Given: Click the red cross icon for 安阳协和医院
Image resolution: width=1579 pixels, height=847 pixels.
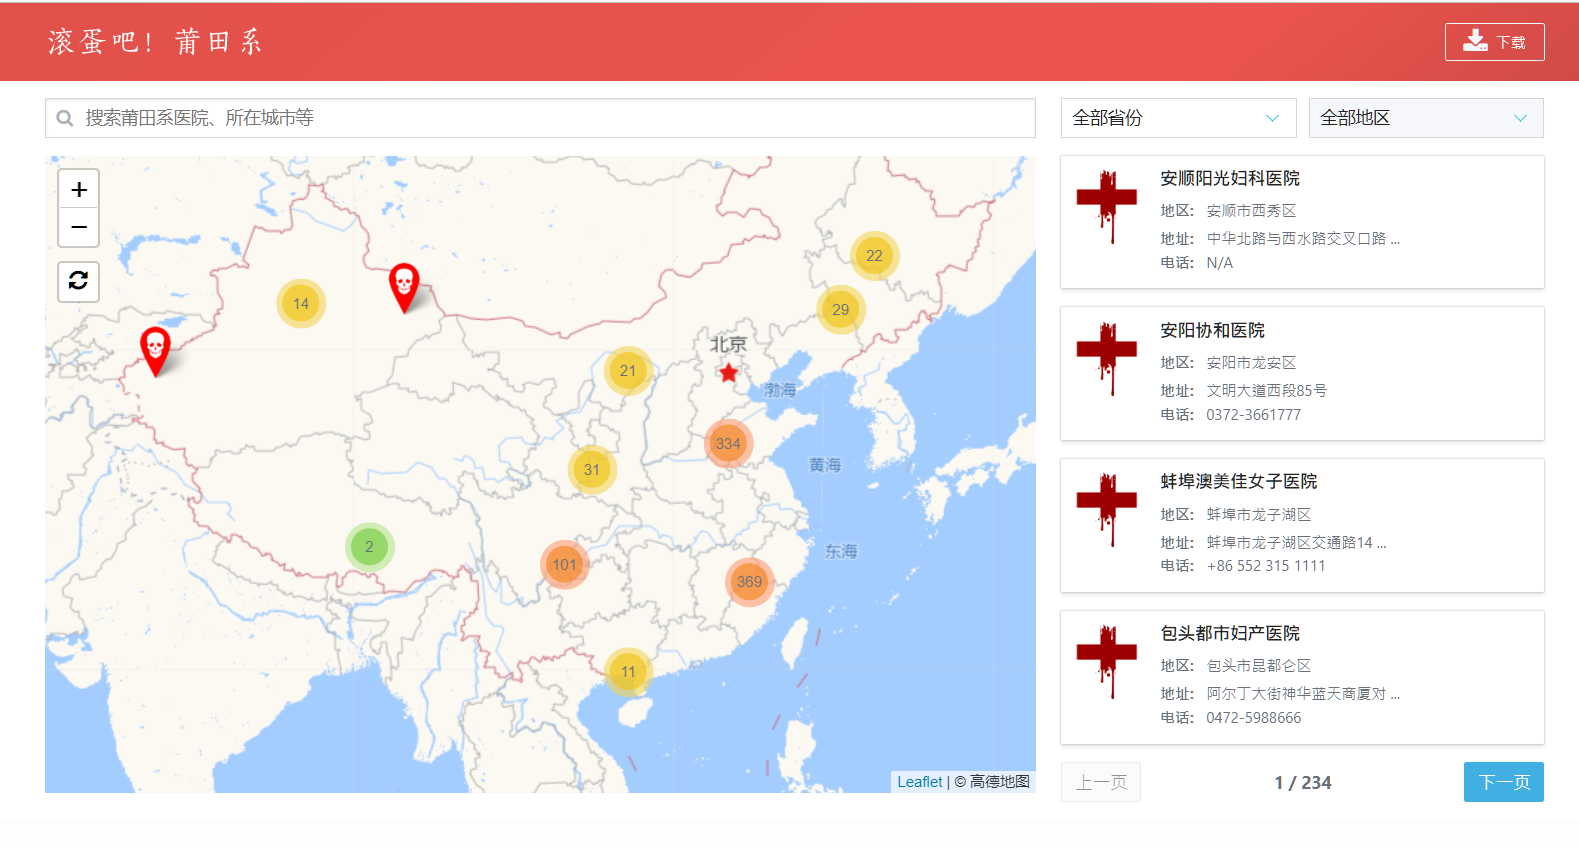Looking at the screenshot, I should pyautogui.click(x=1107, y=359).
